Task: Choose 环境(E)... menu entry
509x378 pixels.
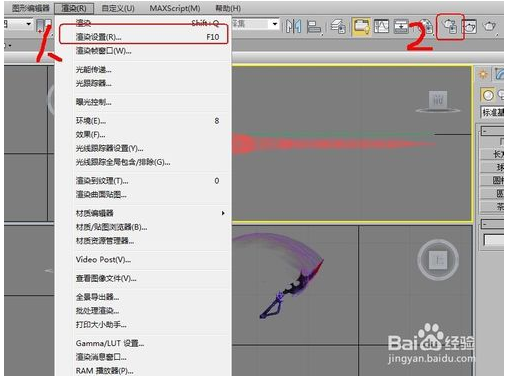Action: [144, 121]
